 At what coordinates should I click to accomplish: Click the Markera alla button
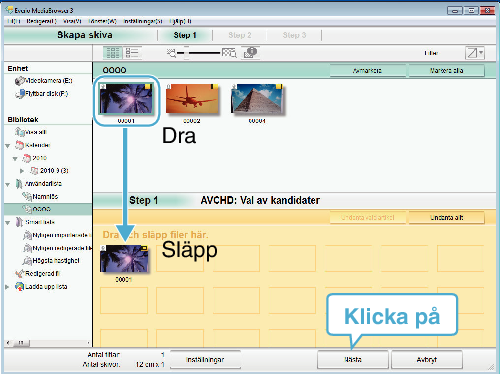pos(446,70)
